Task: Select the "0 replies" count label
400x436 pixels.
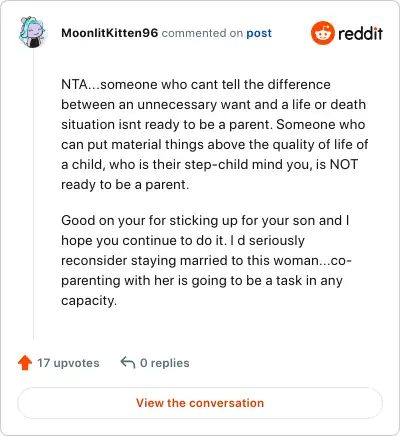Action: pyautogui.click(x=165, y=363)
